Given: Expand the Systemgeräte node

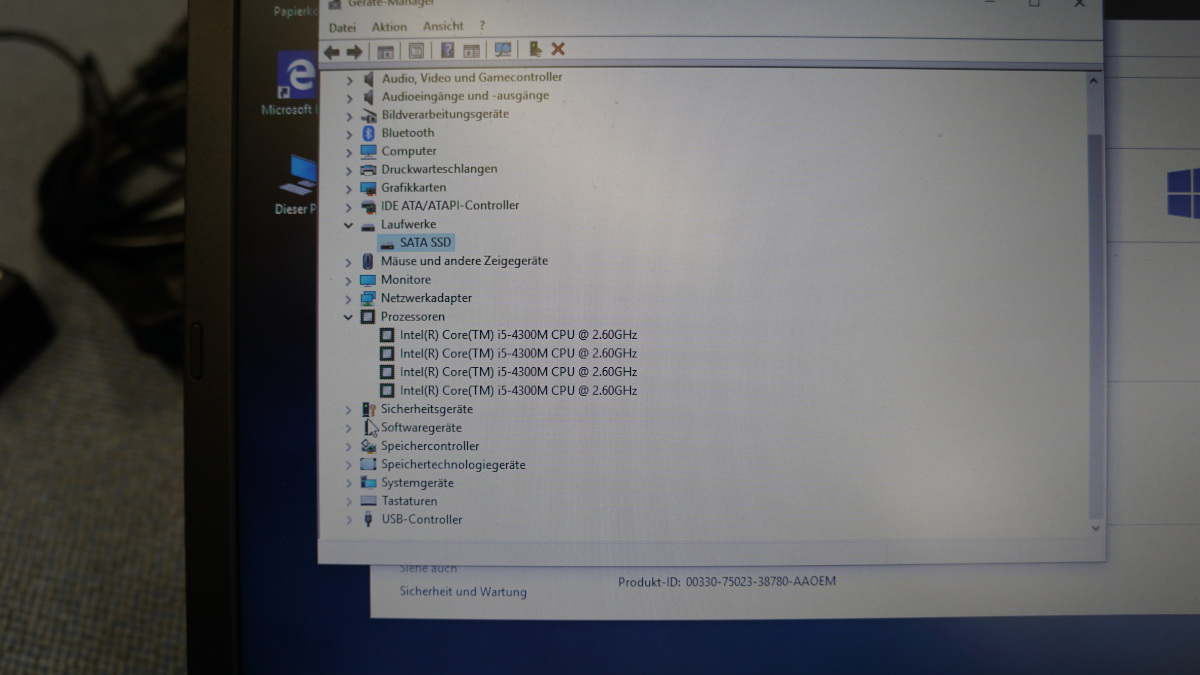Looking at the screenshot, I should point(349,483).
